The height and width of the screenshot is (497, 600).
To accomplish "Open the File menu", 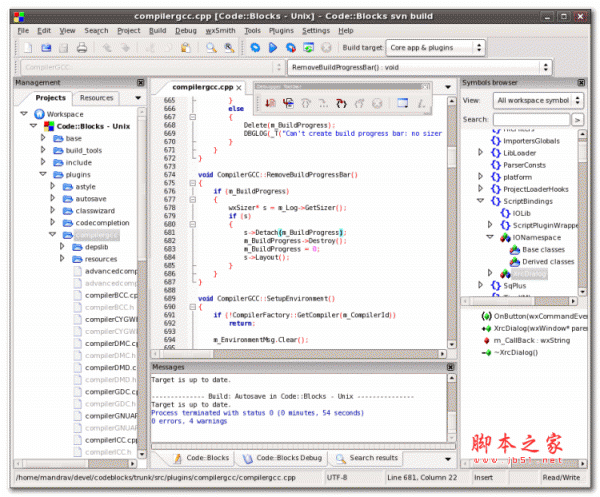I will point(23,31).
